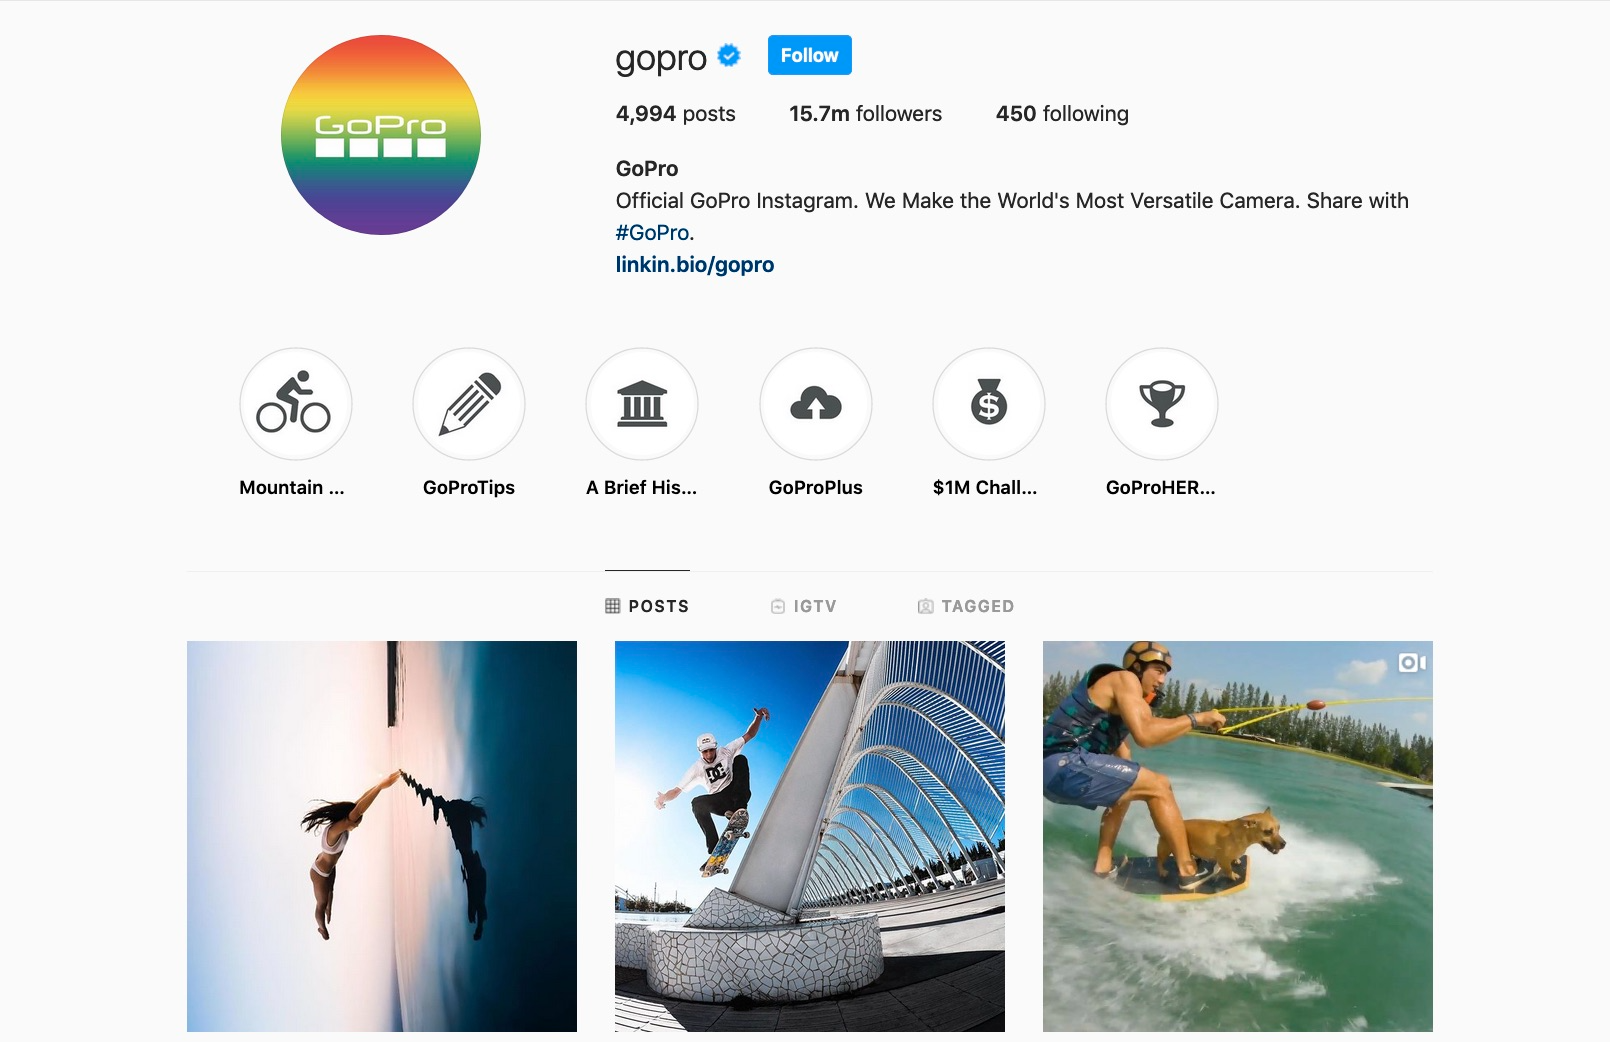Click the video camera icon on wakeboard post
The image size is (1610, 1042).
[x=1411, y=663]
